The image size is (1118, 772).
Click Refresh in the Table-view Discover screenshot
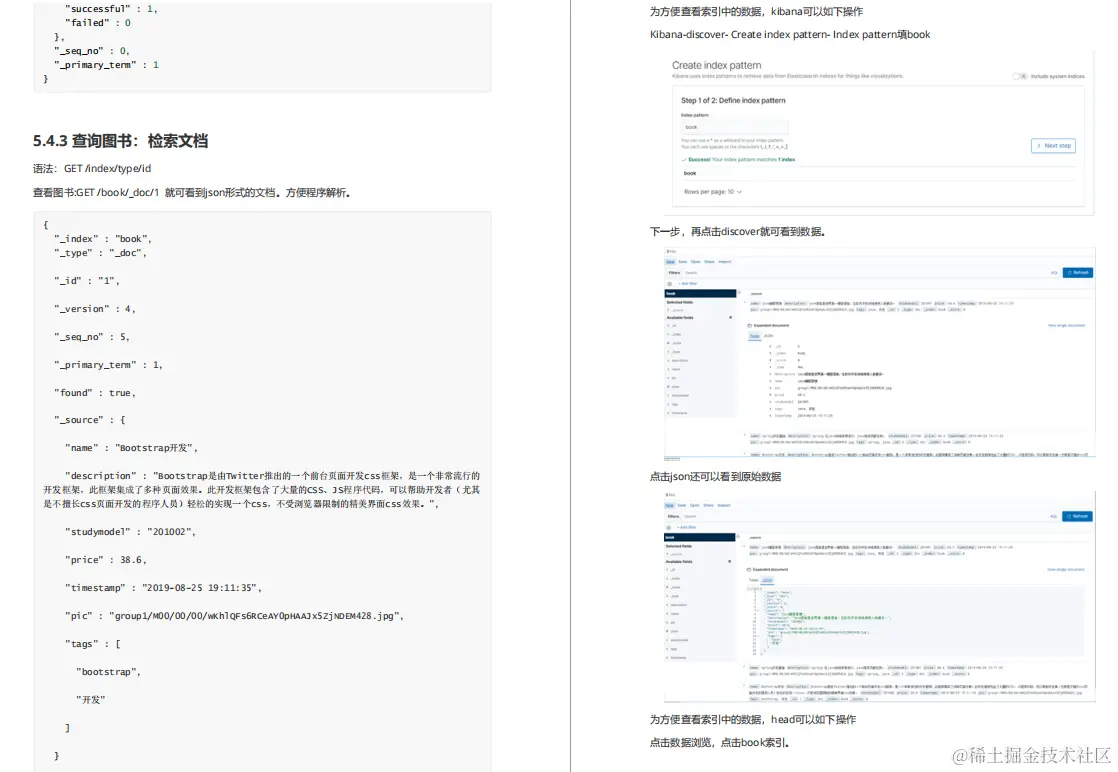(x=1077, y=272)
